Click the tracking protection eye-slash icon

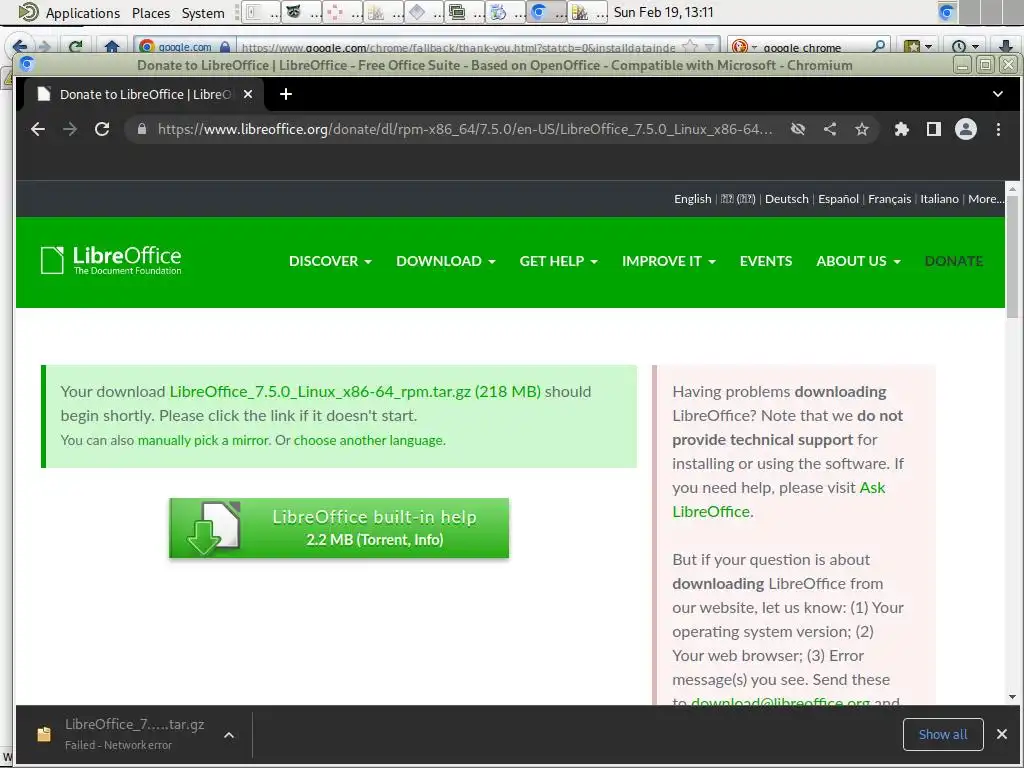798,129
